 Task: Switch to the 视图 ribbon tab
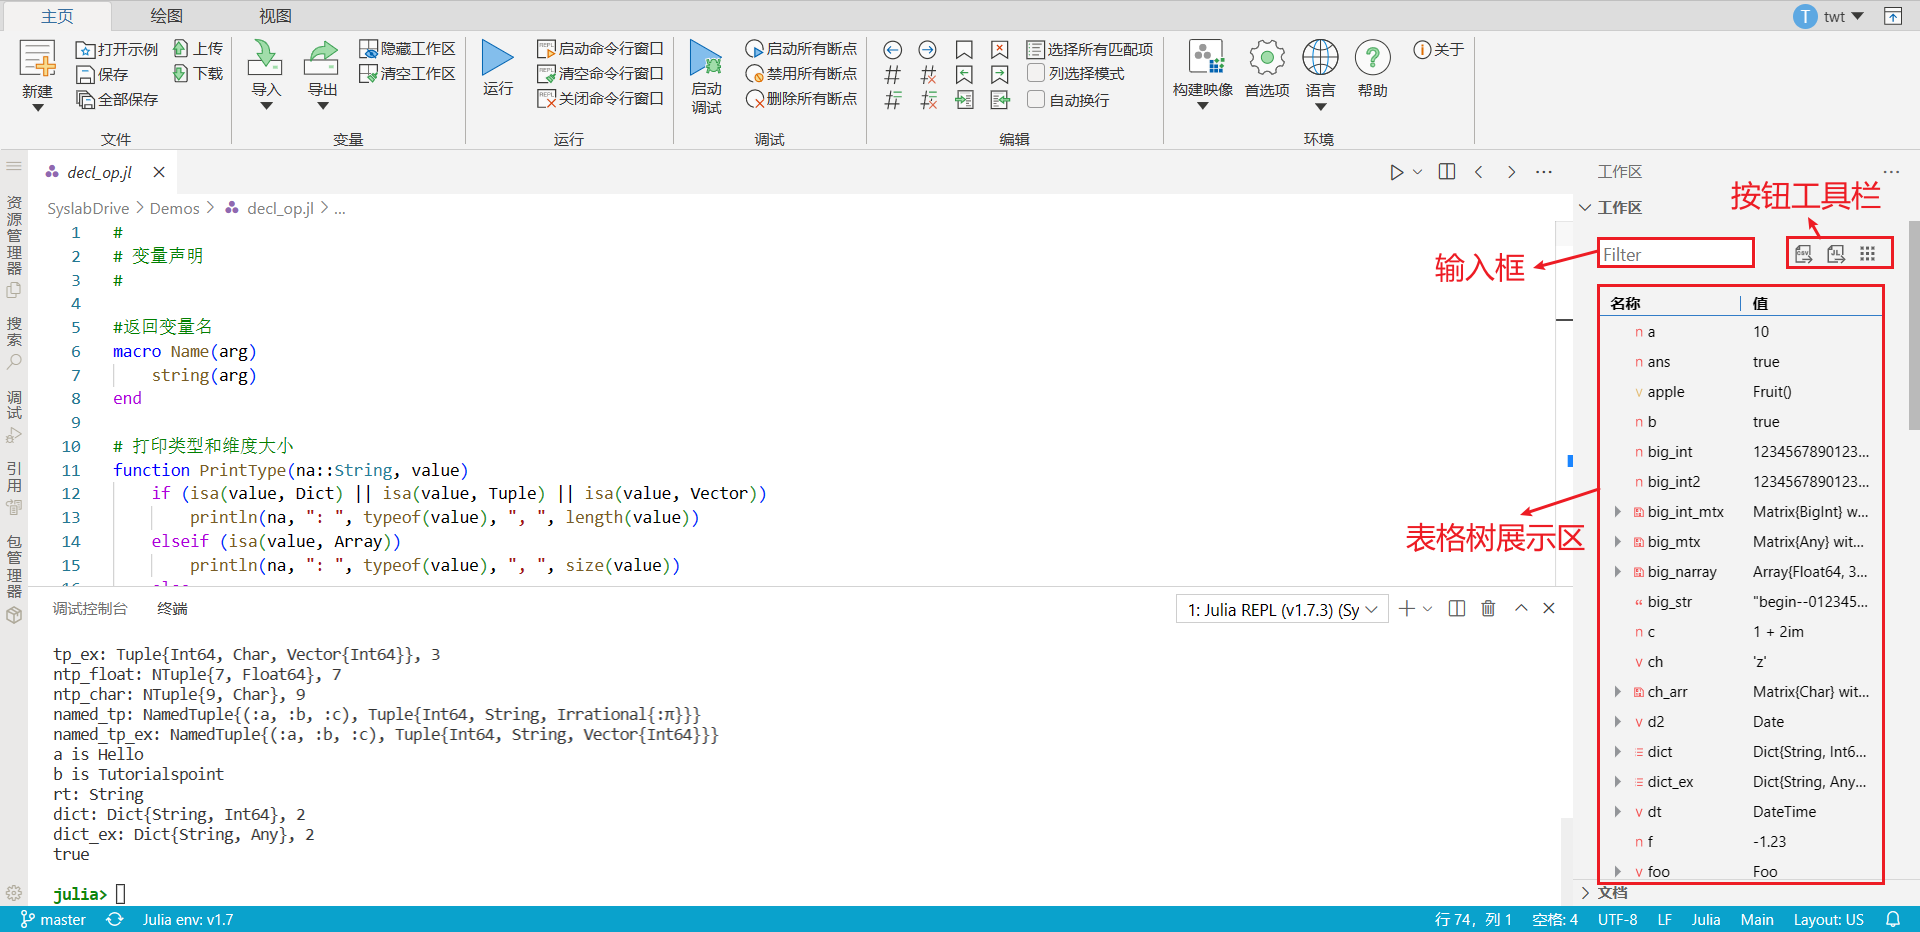click(x=275, y=16)
